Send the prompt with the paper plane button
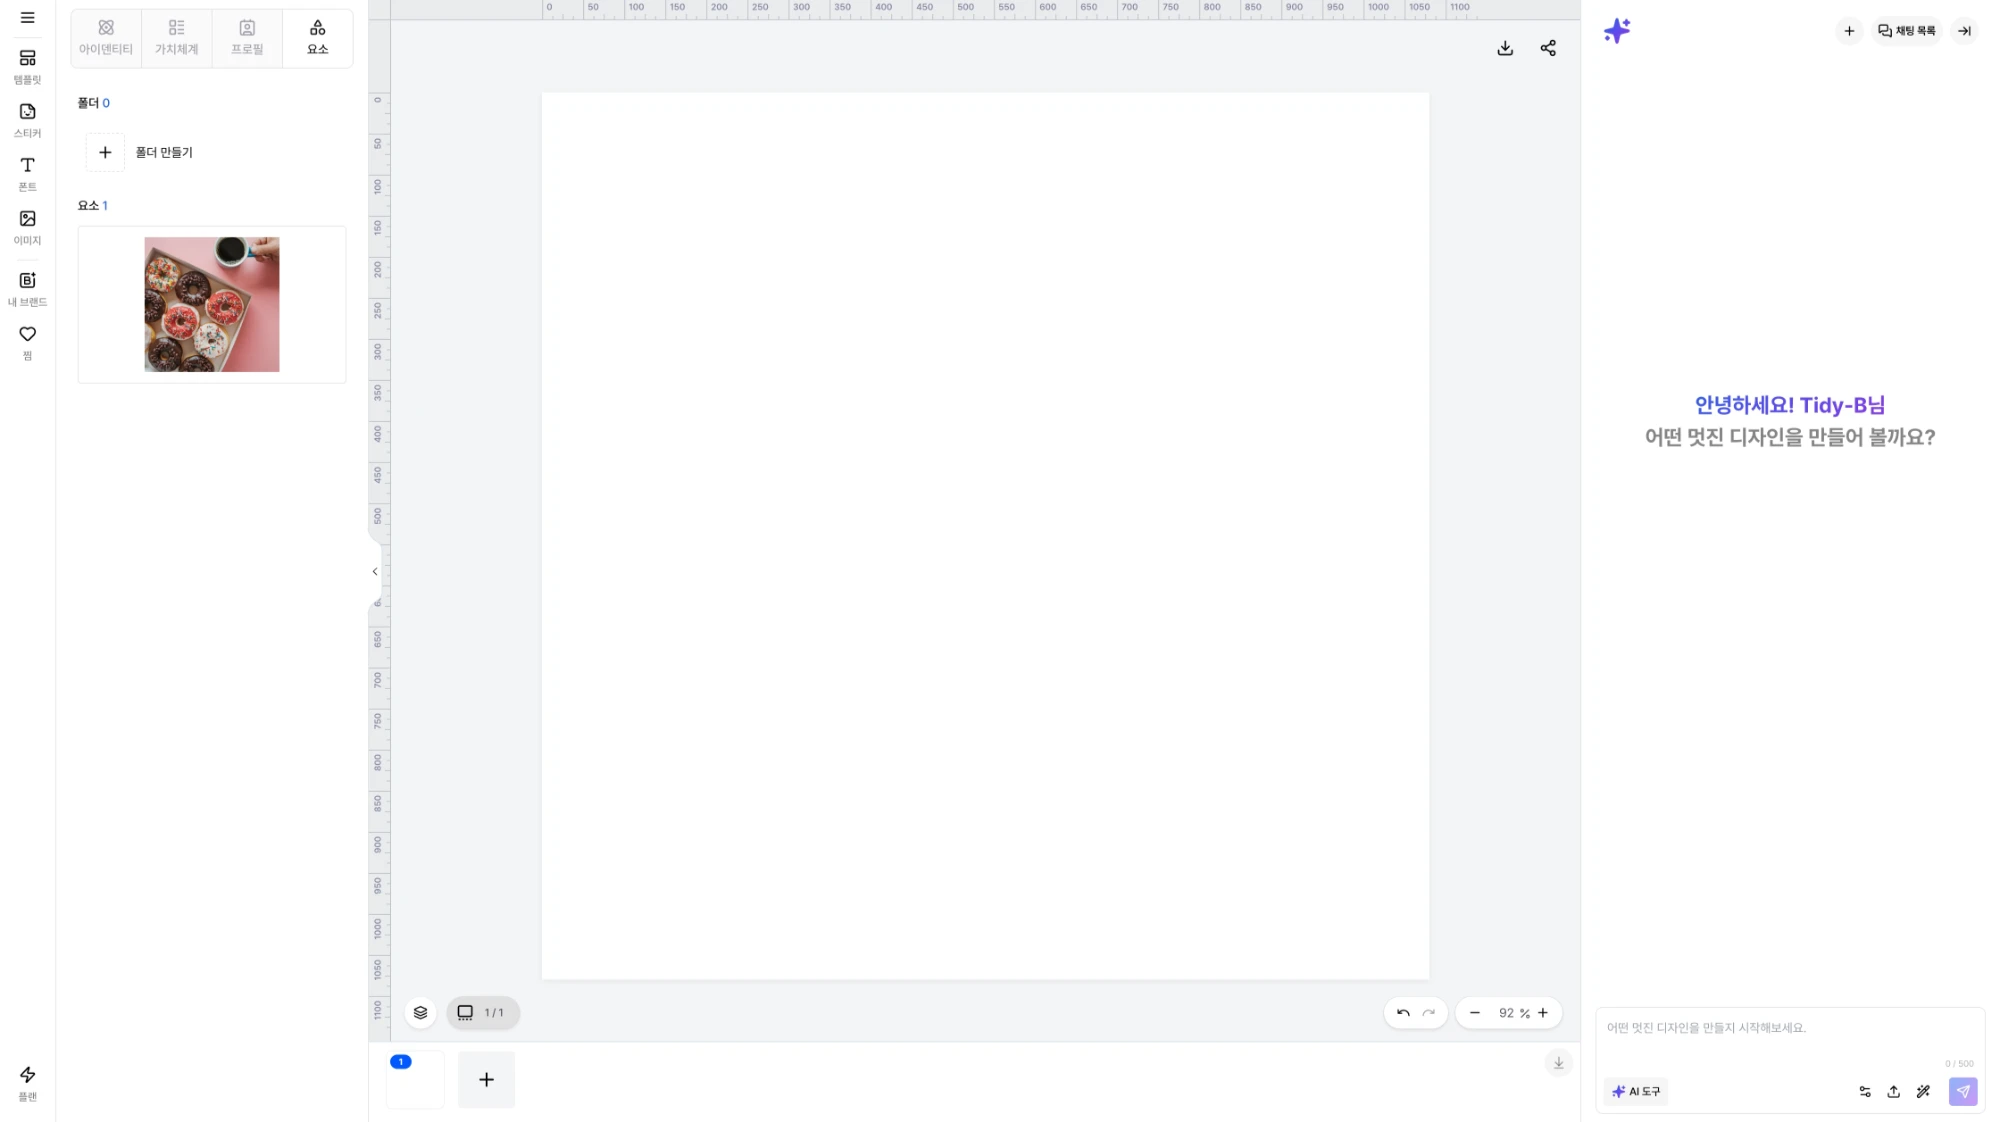 coord(1963,1092)
